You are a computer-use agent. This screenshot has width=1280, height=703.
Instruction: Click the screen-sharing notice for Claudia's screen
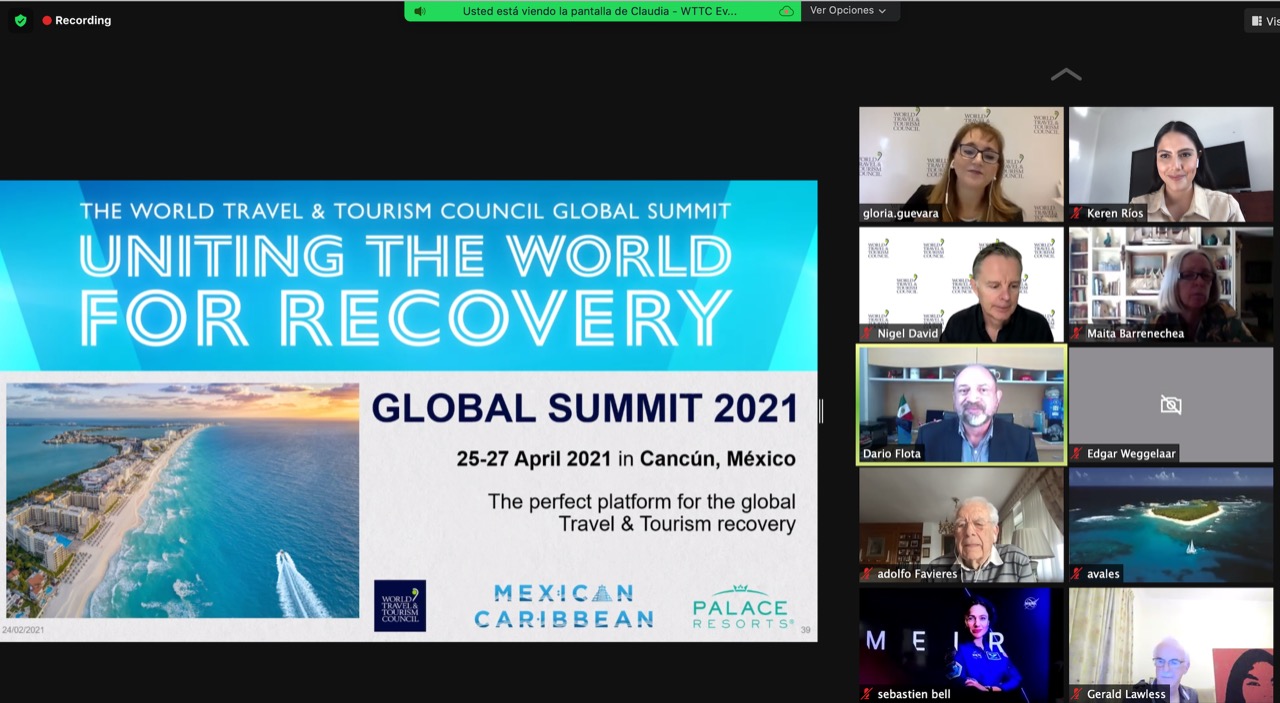(598, 11)
